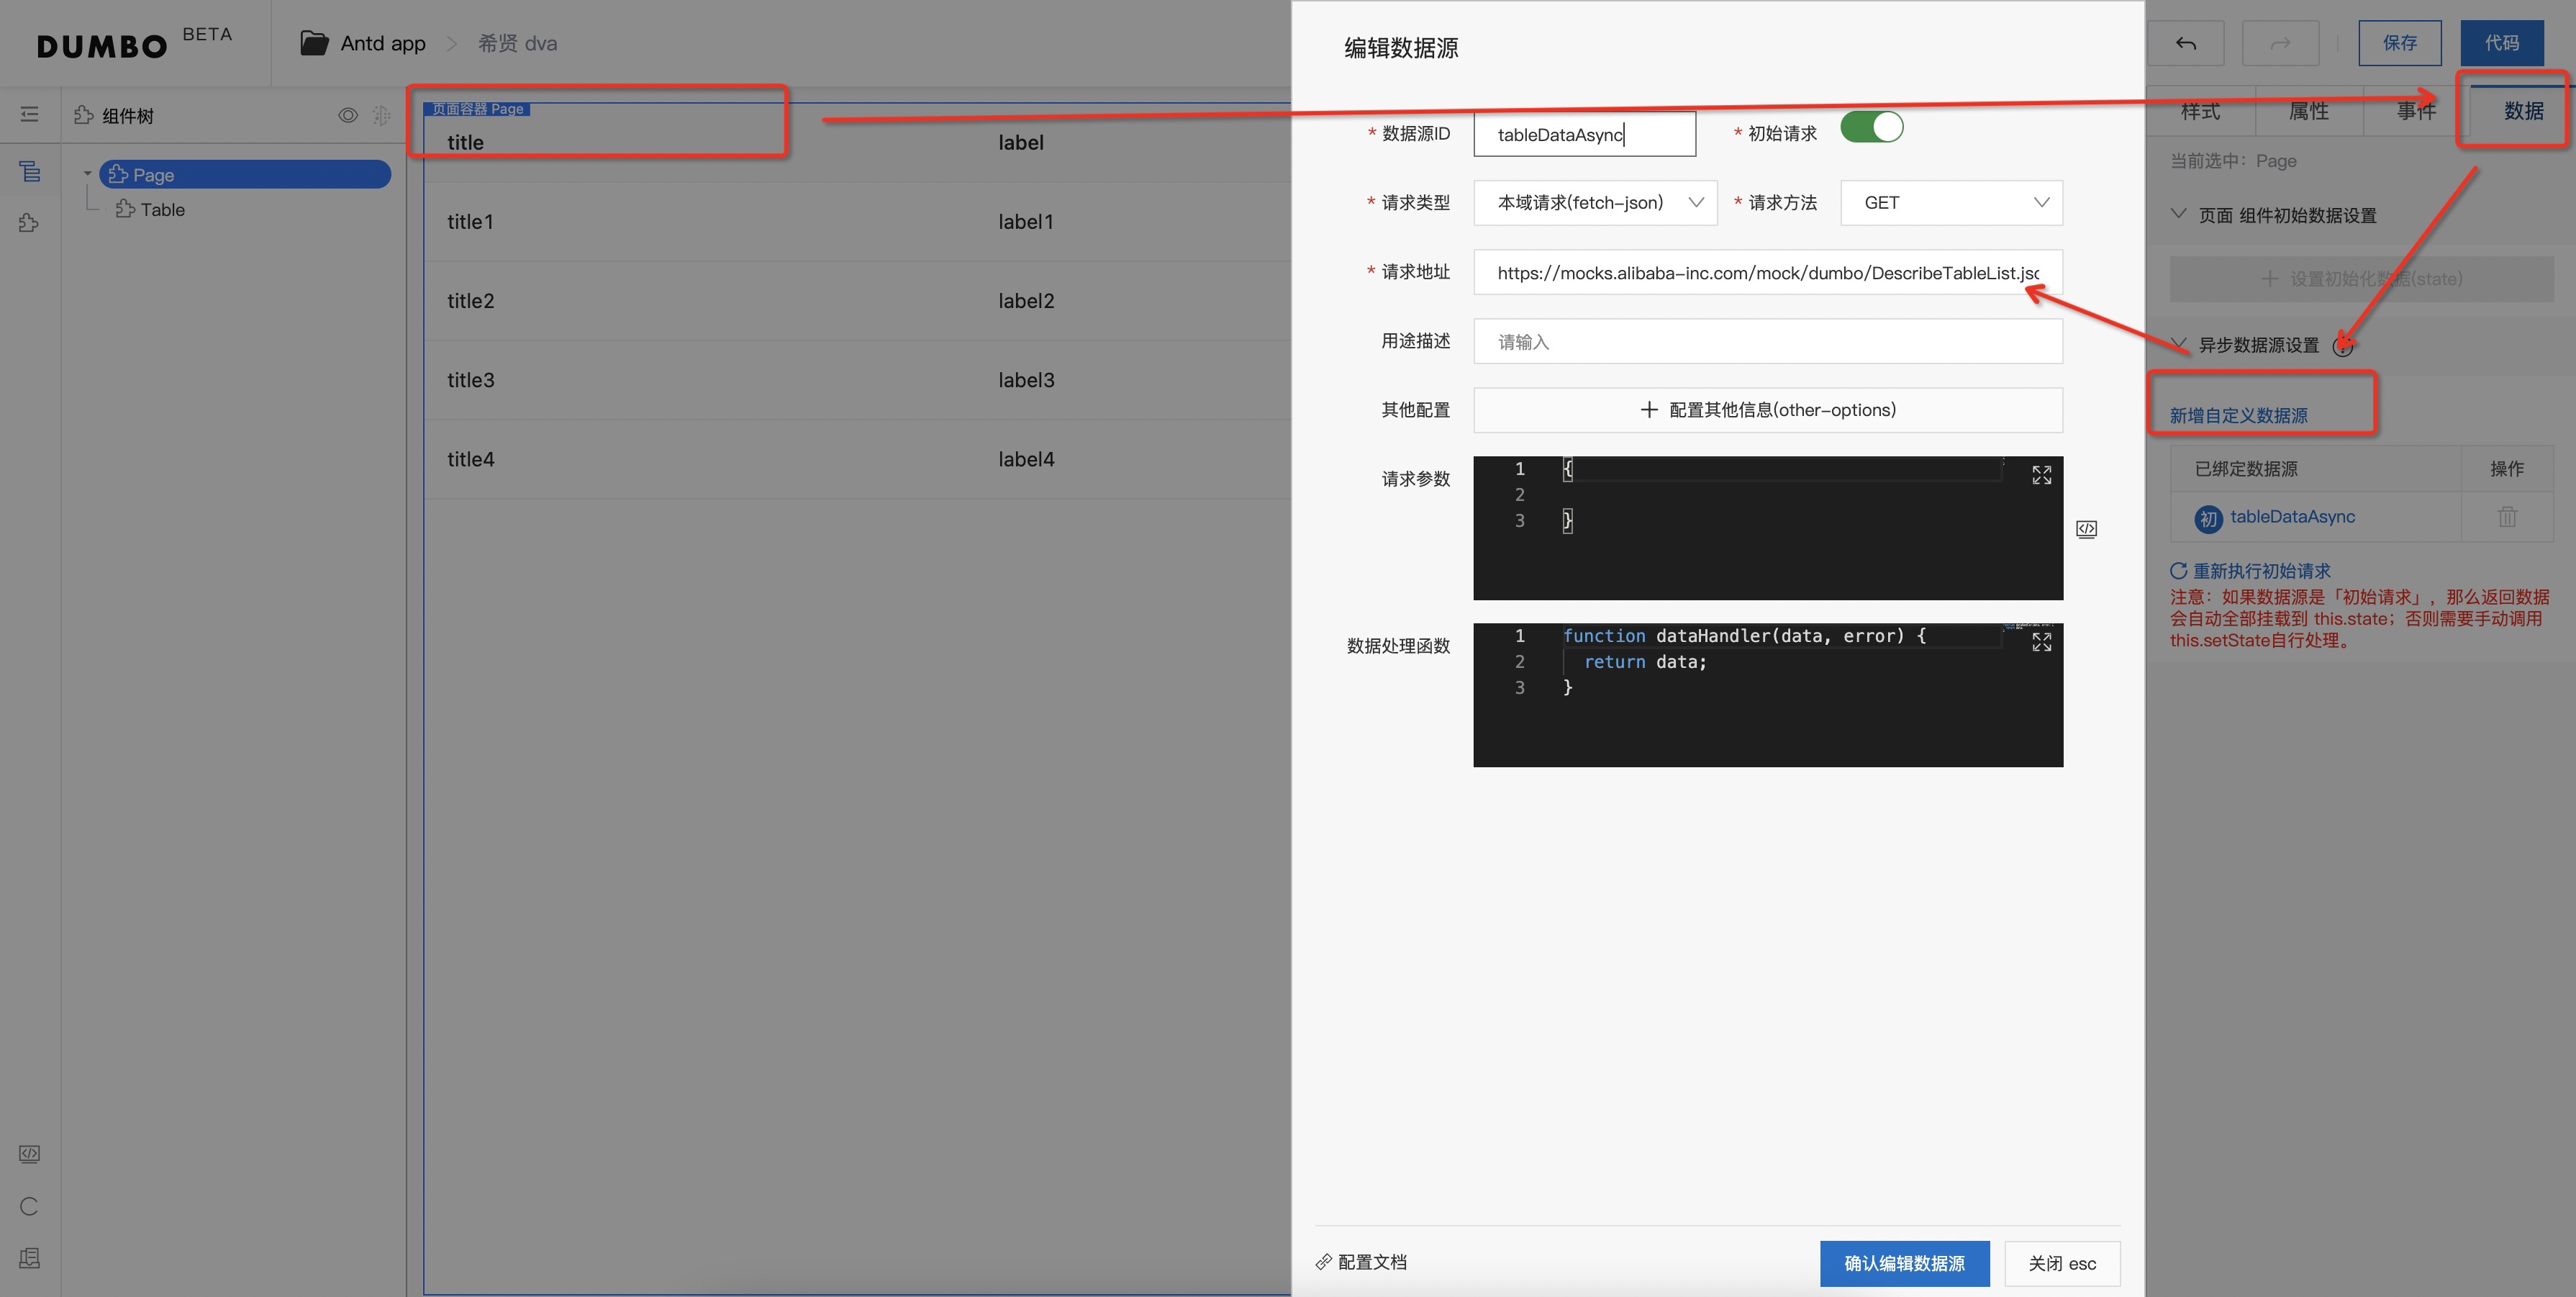Viewport: 2576px width, 1297px height.
Task: Click the refresh icon in left sidebar bottom
Action: (x=29, y=1206)
